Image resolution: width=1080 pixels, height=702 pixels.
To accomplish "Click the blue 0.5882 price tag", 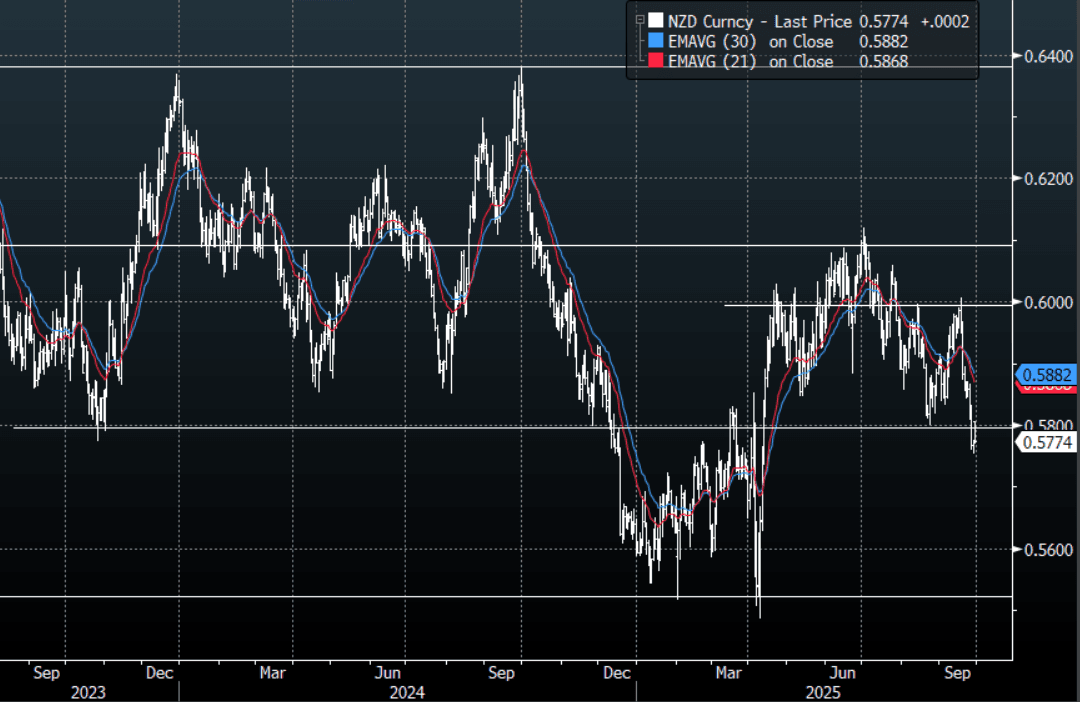I will [x=1046, y=375].
